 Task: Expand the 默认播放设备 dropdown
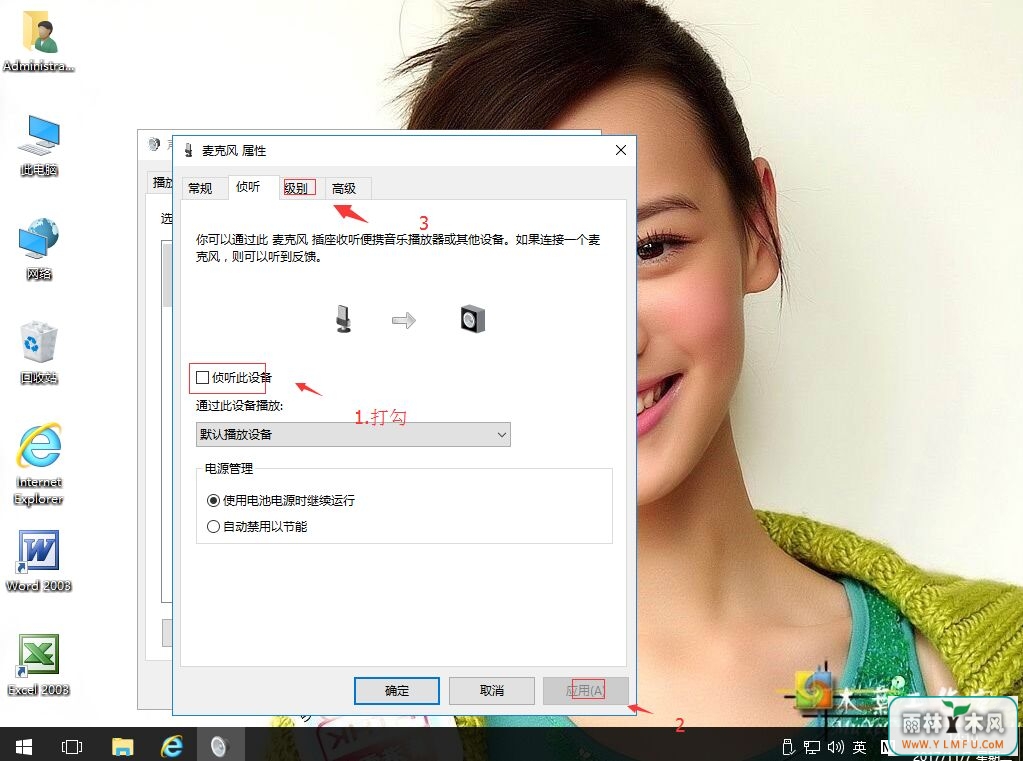pyautogui.click(x=353, y=435)
